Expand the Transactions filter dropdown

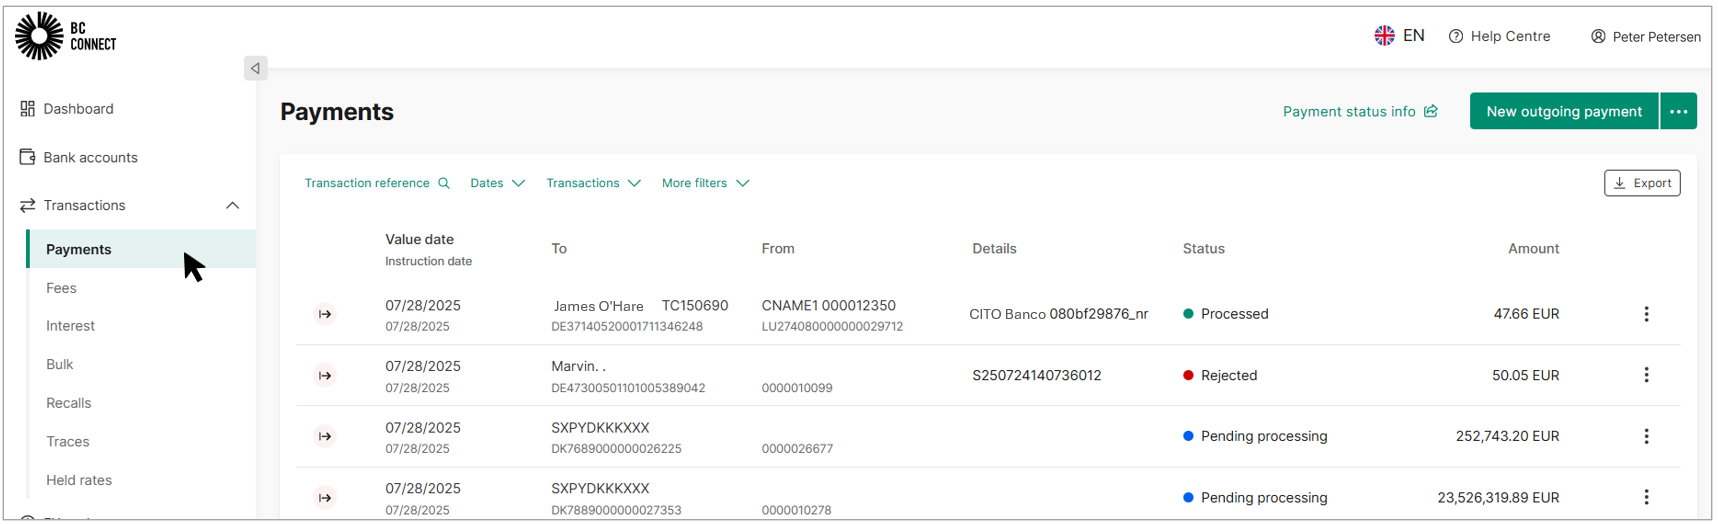[x=593, y=183]
